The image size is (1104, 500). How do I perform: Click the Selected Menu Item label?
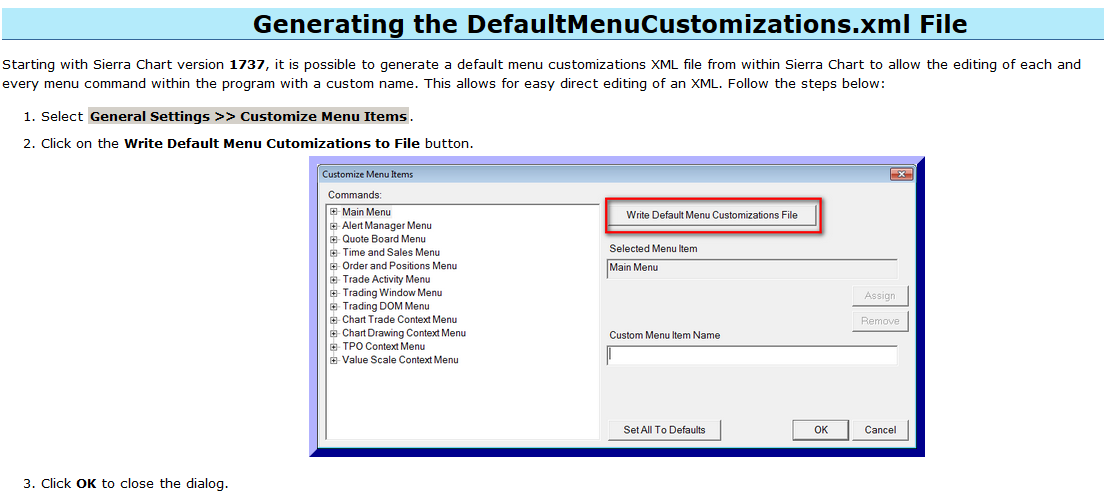pyautogui.click(x=653, y=249)
